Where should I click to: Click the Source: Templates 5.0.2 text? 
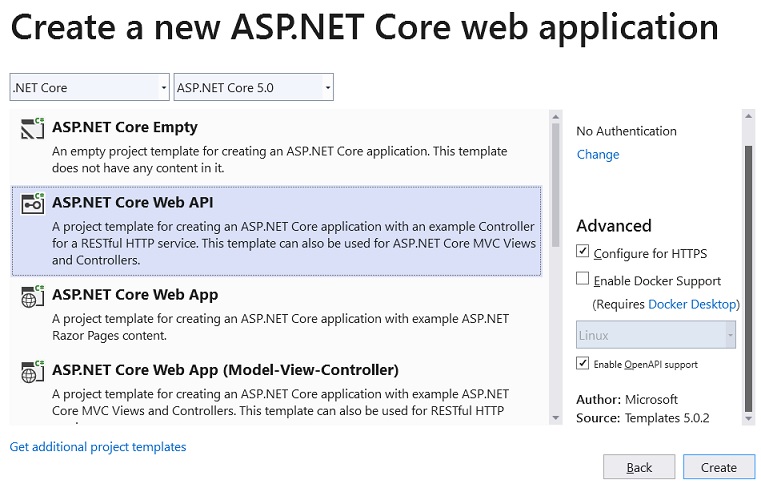coord(643,418)
